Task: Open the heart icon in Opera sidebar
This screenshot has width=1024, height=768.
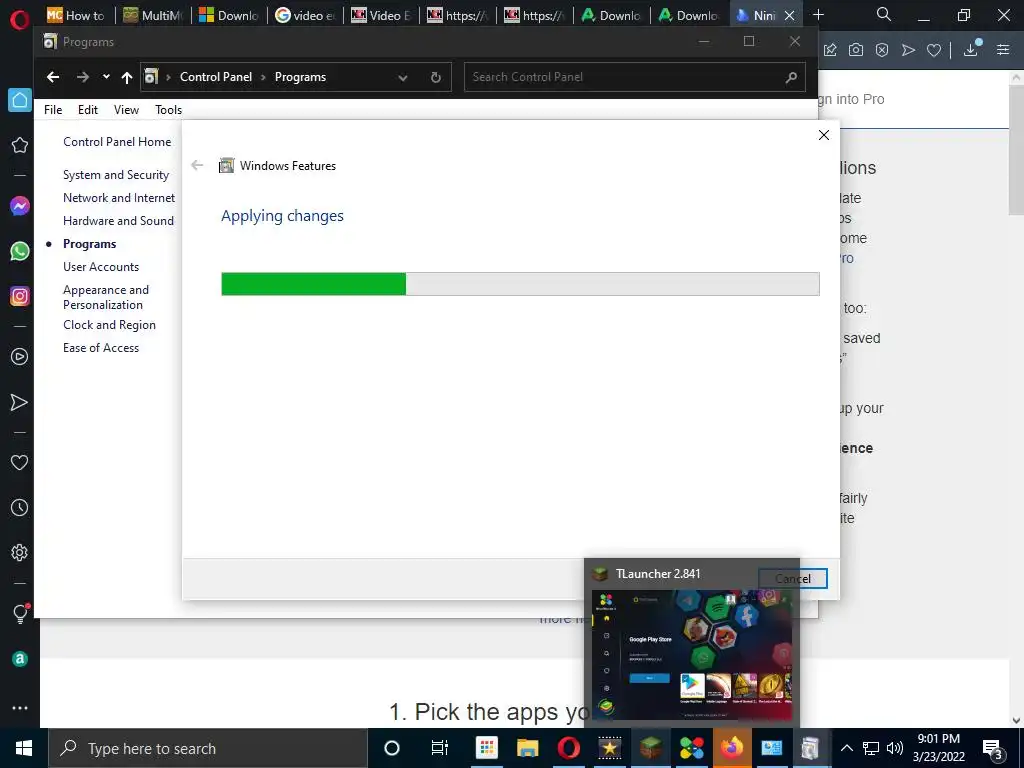Action: point(20,462)
